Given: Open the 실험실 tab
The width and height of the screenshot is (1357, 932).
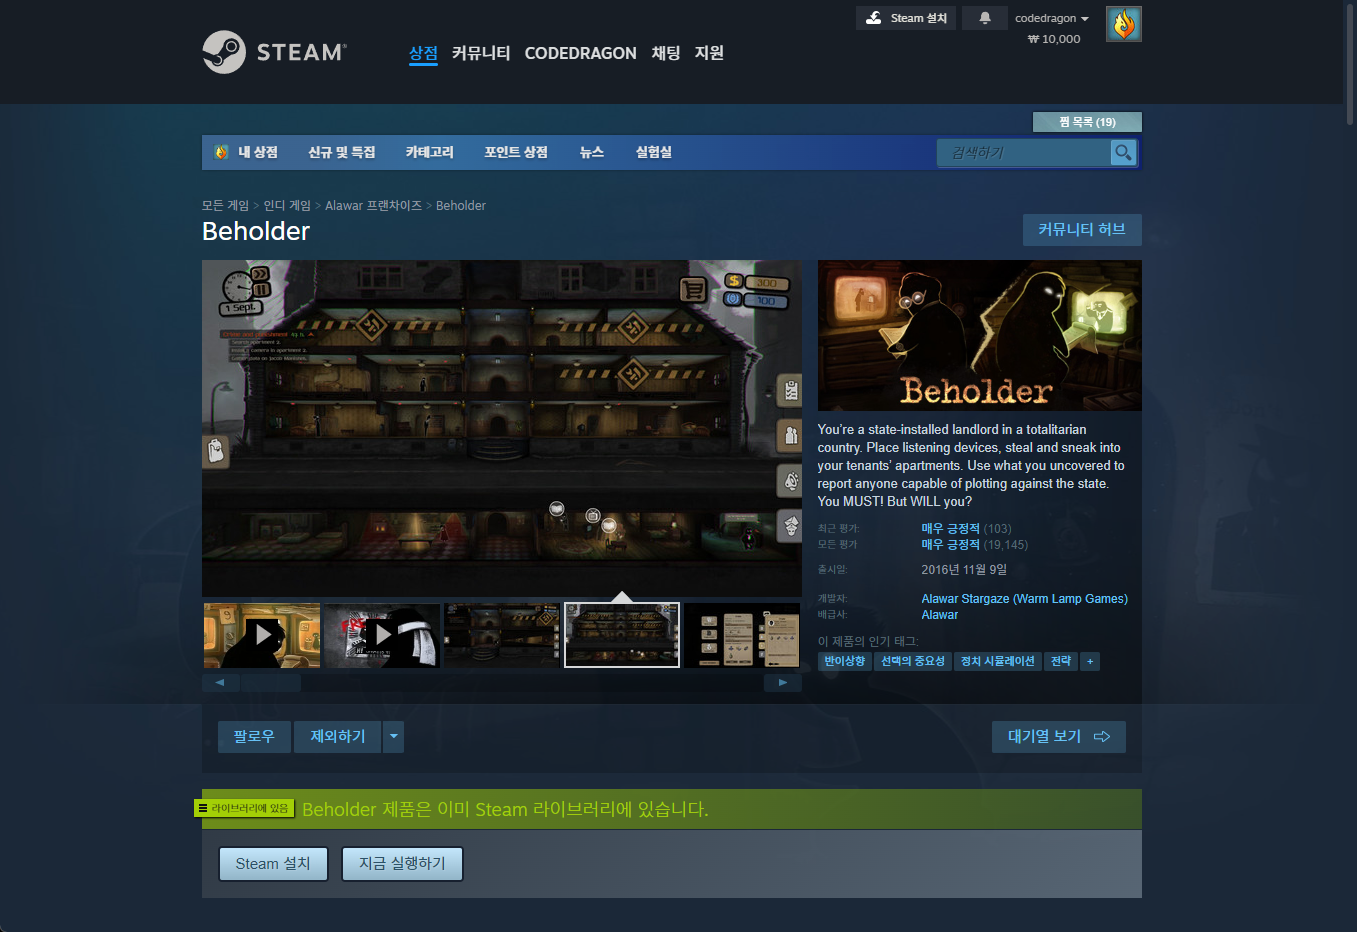Looking at the screenshot, I should [654, 152].
